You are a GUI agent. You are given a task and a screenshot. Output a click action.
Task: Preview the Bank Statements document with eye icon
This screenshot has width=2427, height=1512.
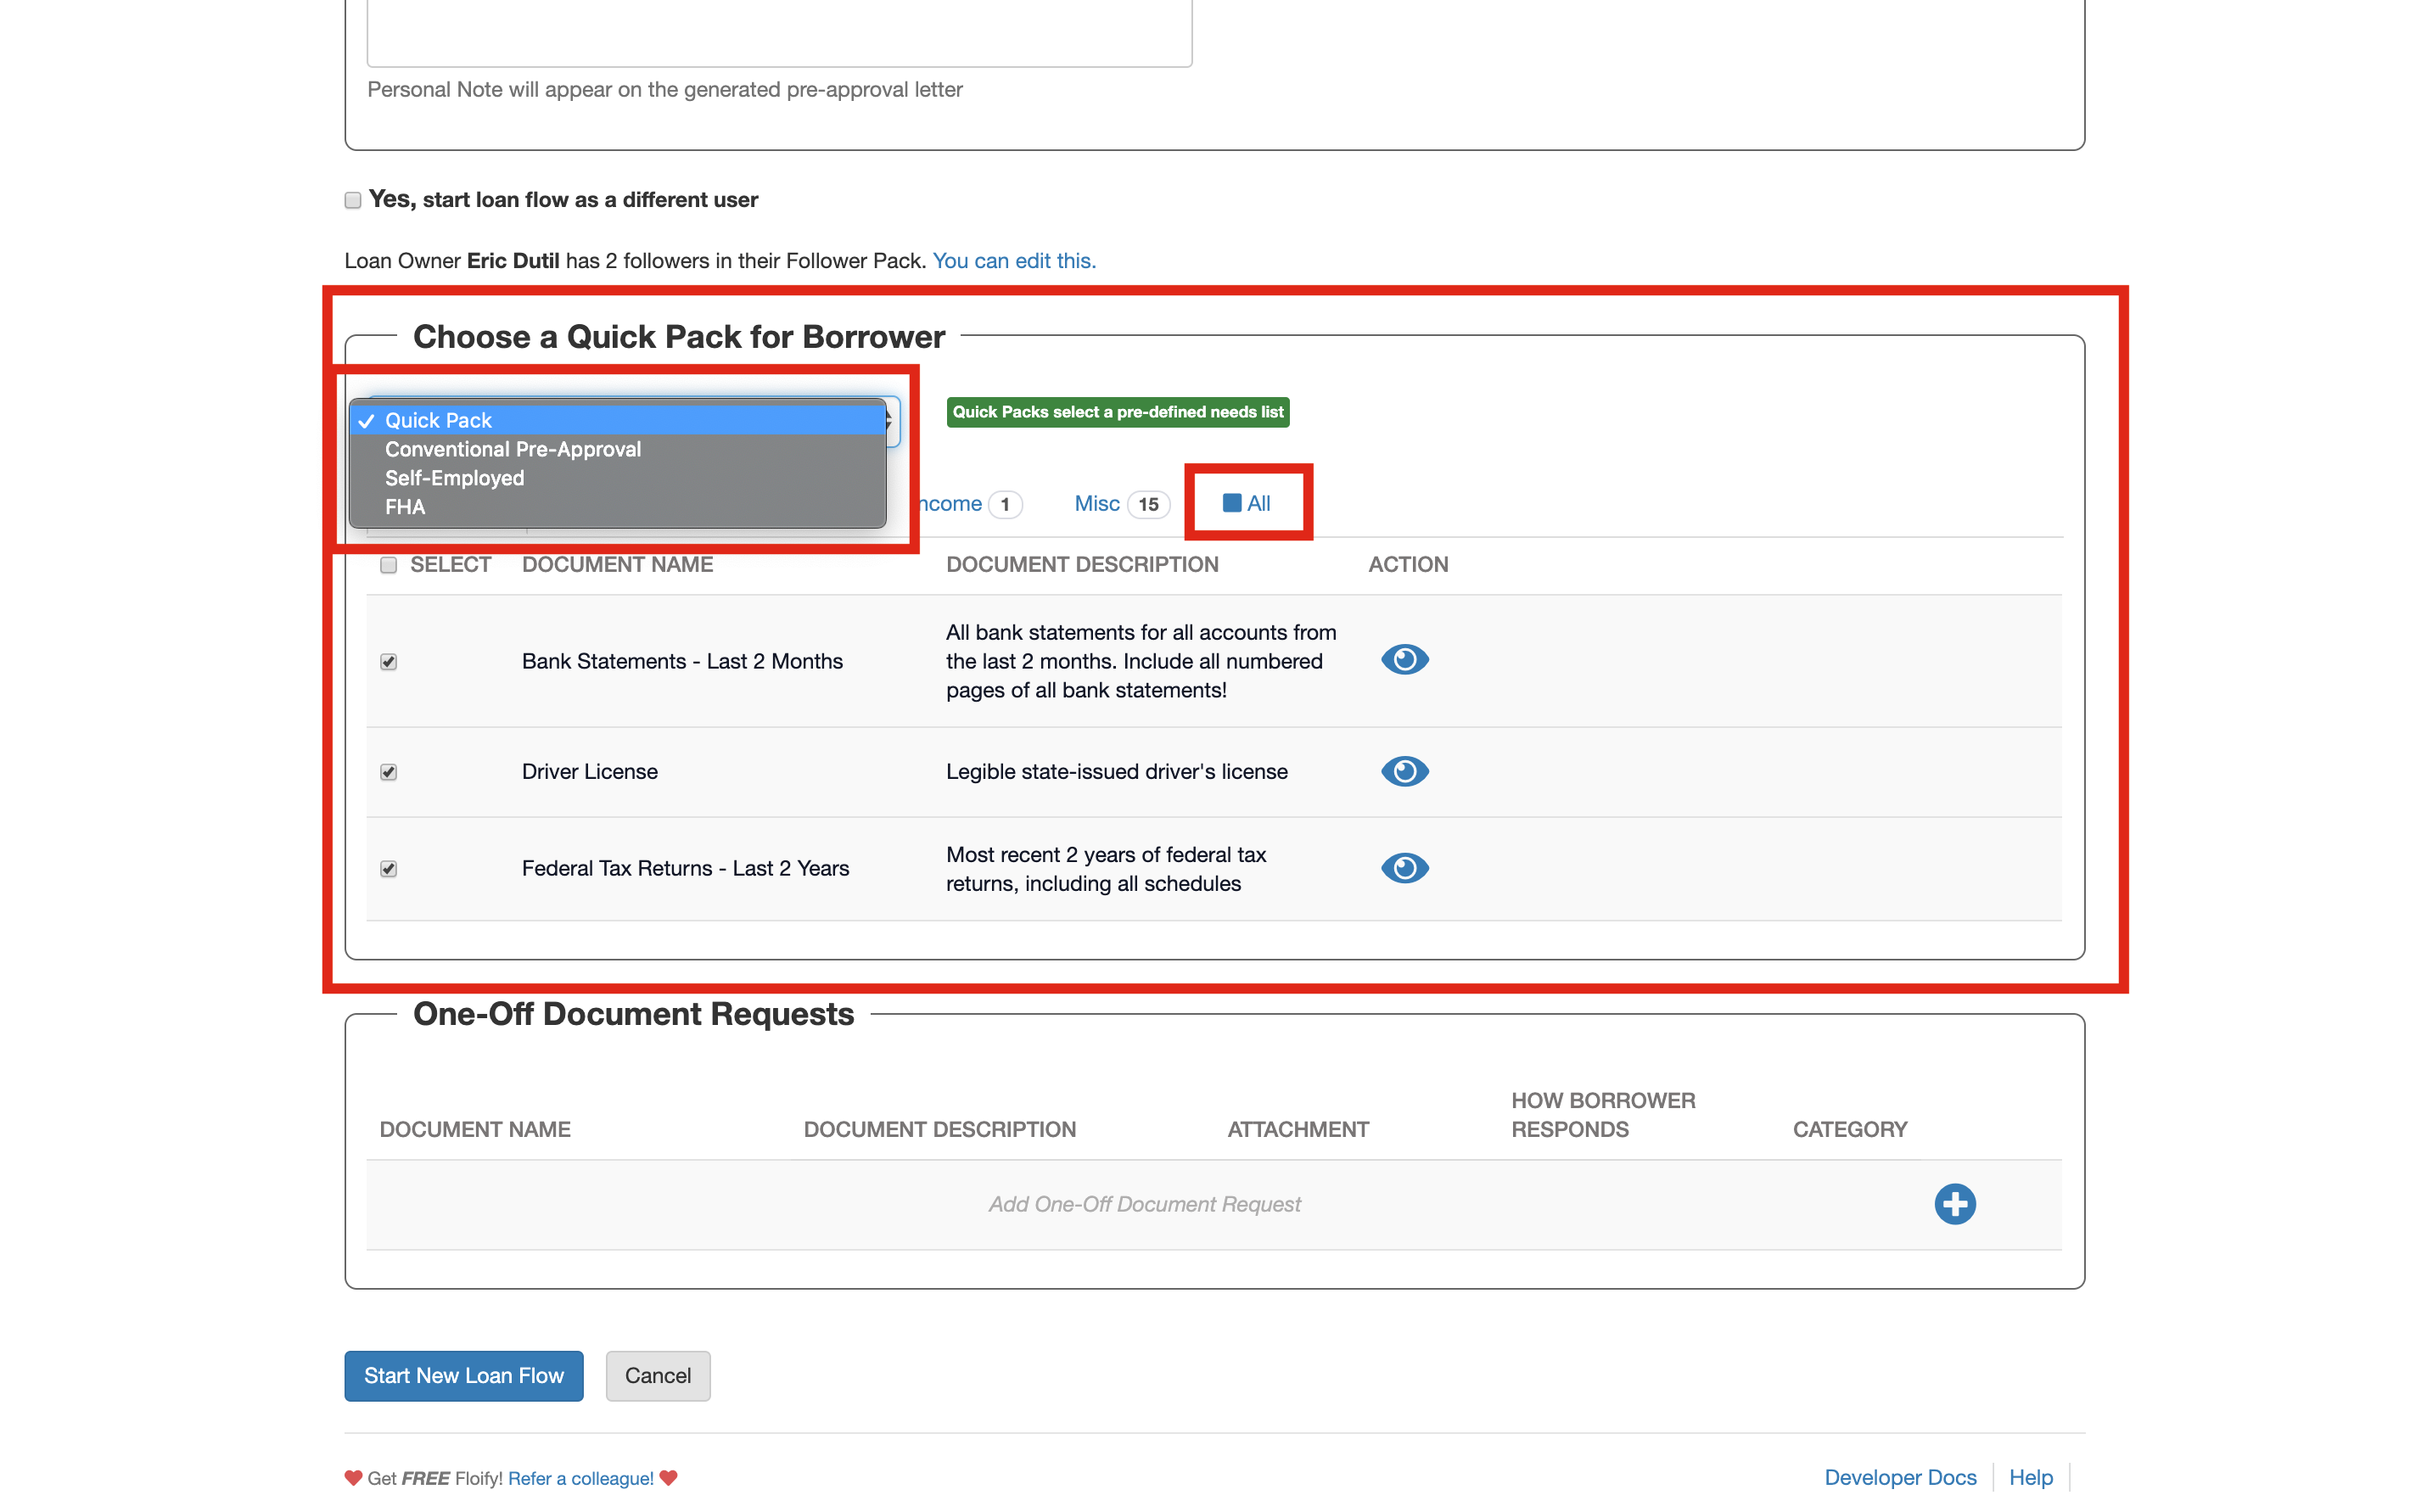pyautogui.click(x=1404, y=660)
